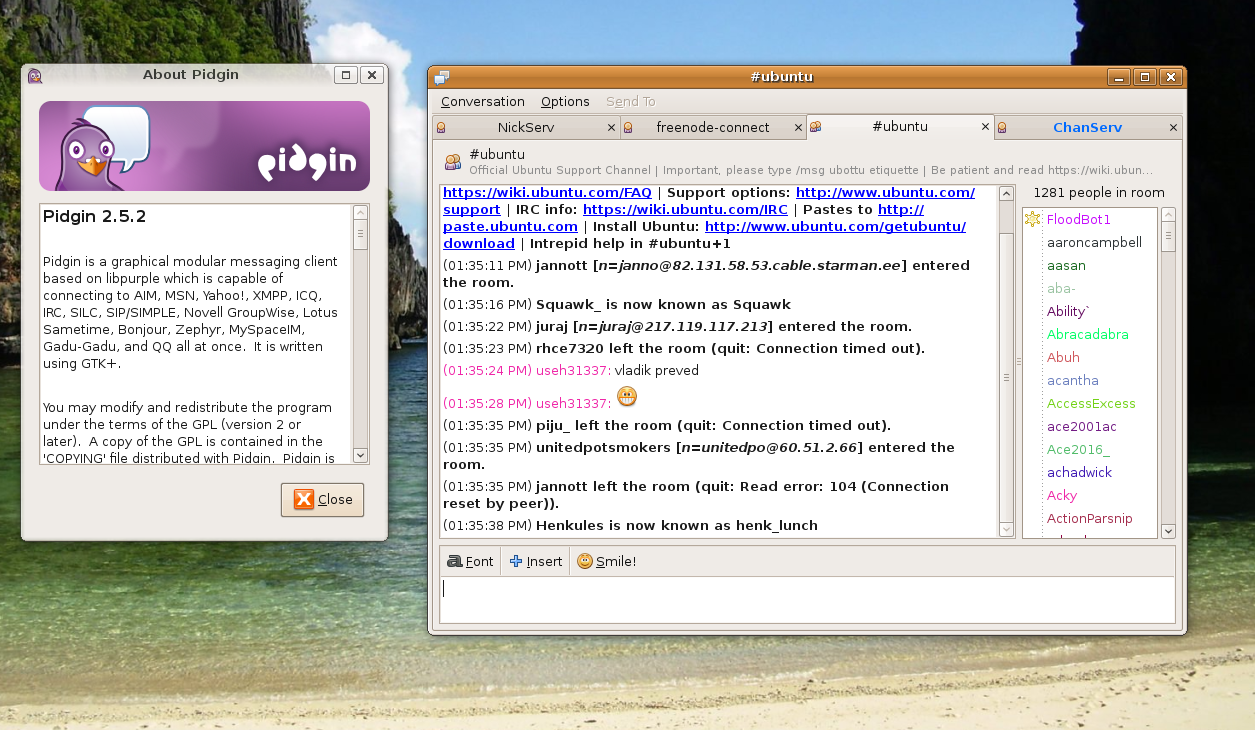Open the Font formatting menu
The height and width of the screenshot is (730, 1255).
click(x=470, y=561)
